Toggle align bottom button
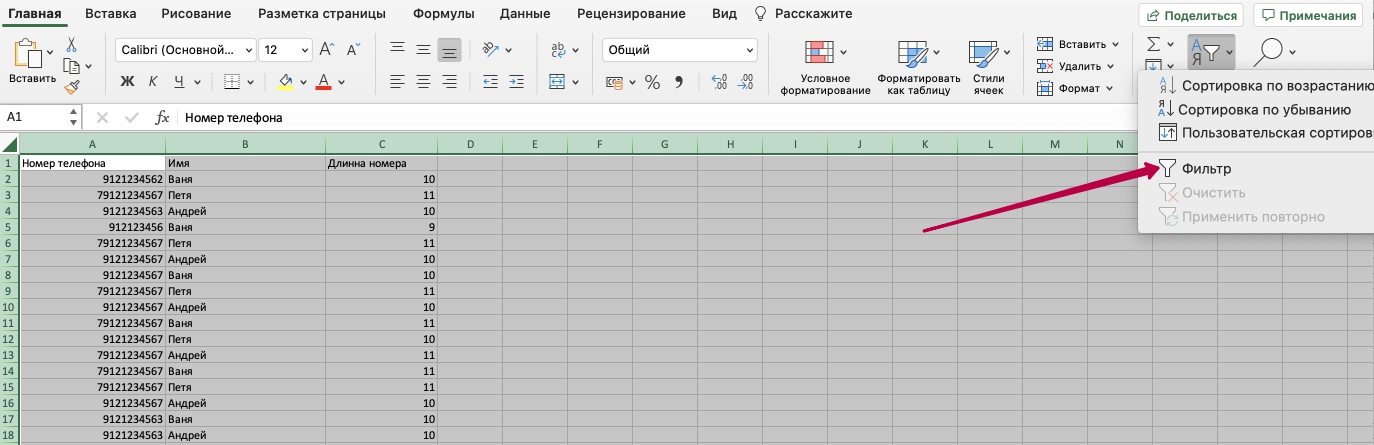 (x=449, y=48)
